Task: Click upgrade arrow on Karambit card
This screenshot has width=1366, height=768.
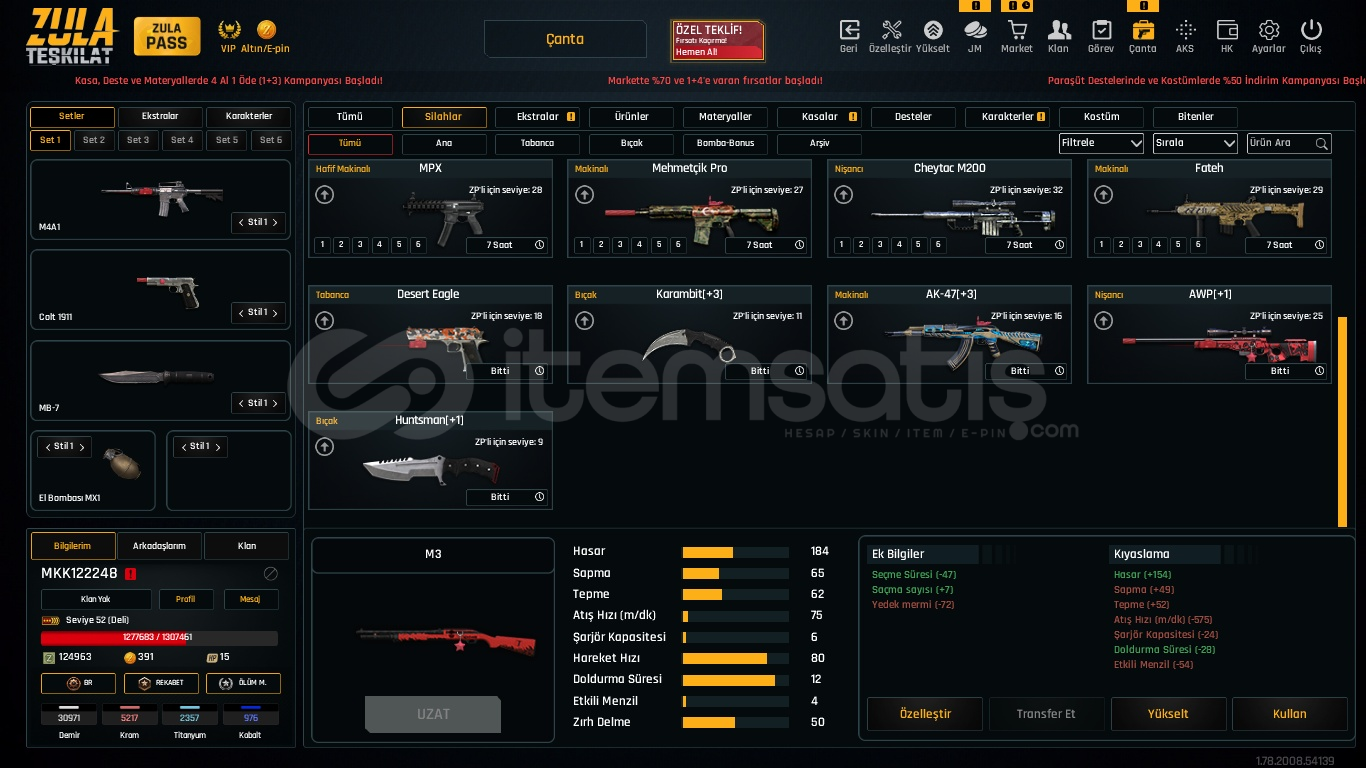Action: coord(584,321)
